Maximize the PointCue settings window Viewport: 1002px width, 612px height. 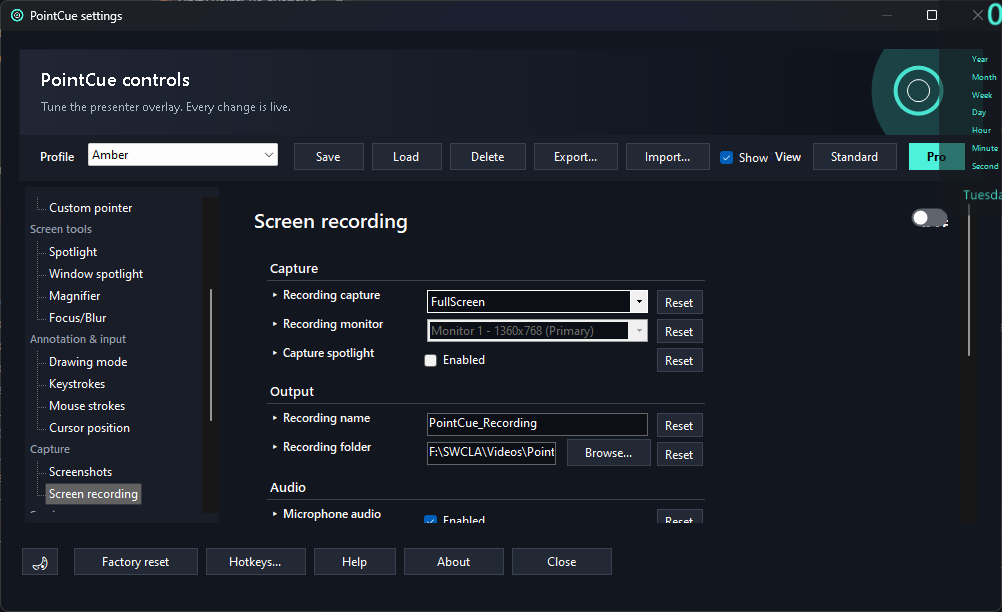[x=932, y=15]
